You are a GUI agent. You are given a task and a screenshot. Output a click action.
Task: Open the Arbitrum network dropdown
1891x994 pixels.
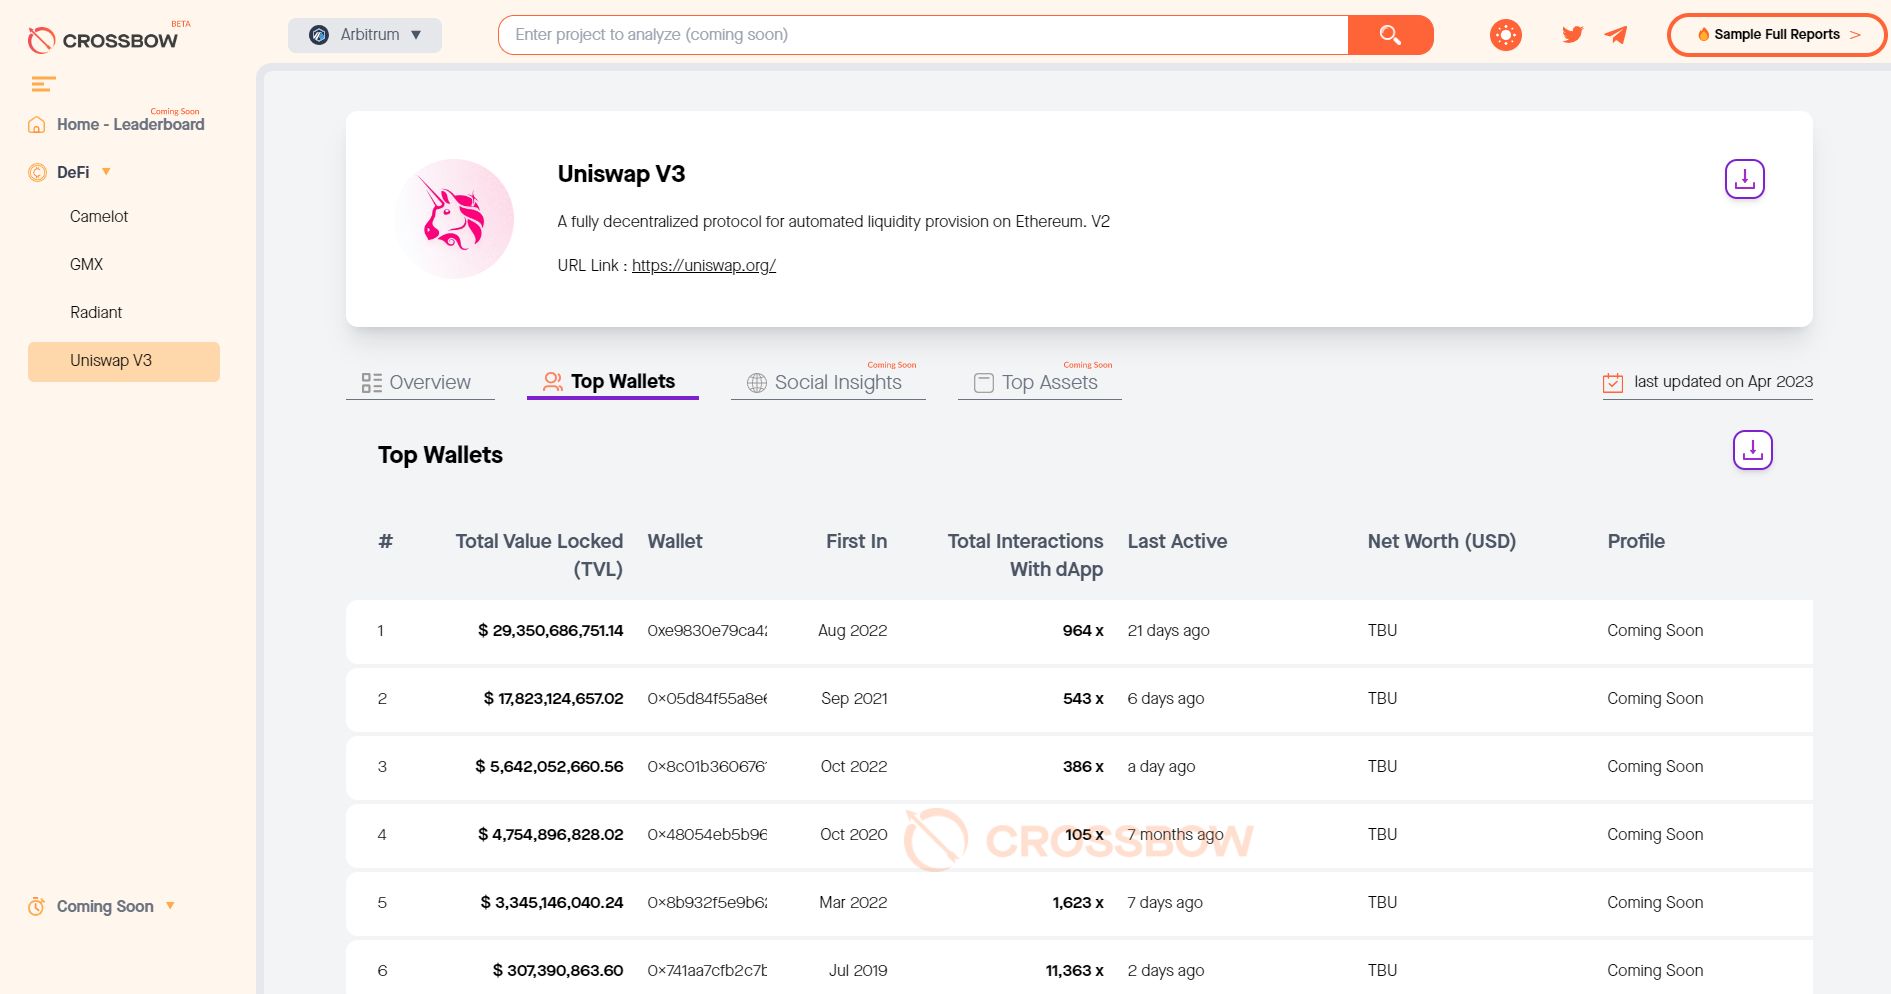365,35
